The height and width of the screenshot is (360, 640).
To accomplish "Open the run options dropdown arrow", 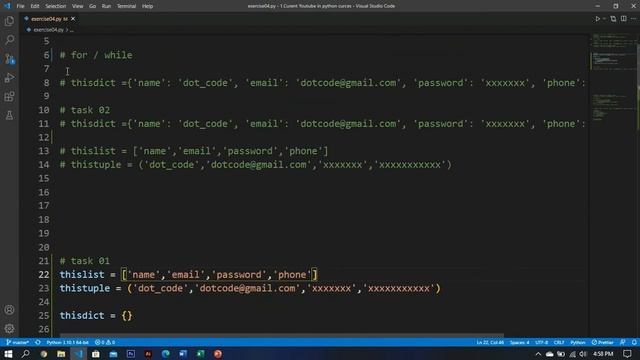I will click(x=604, y=19).
